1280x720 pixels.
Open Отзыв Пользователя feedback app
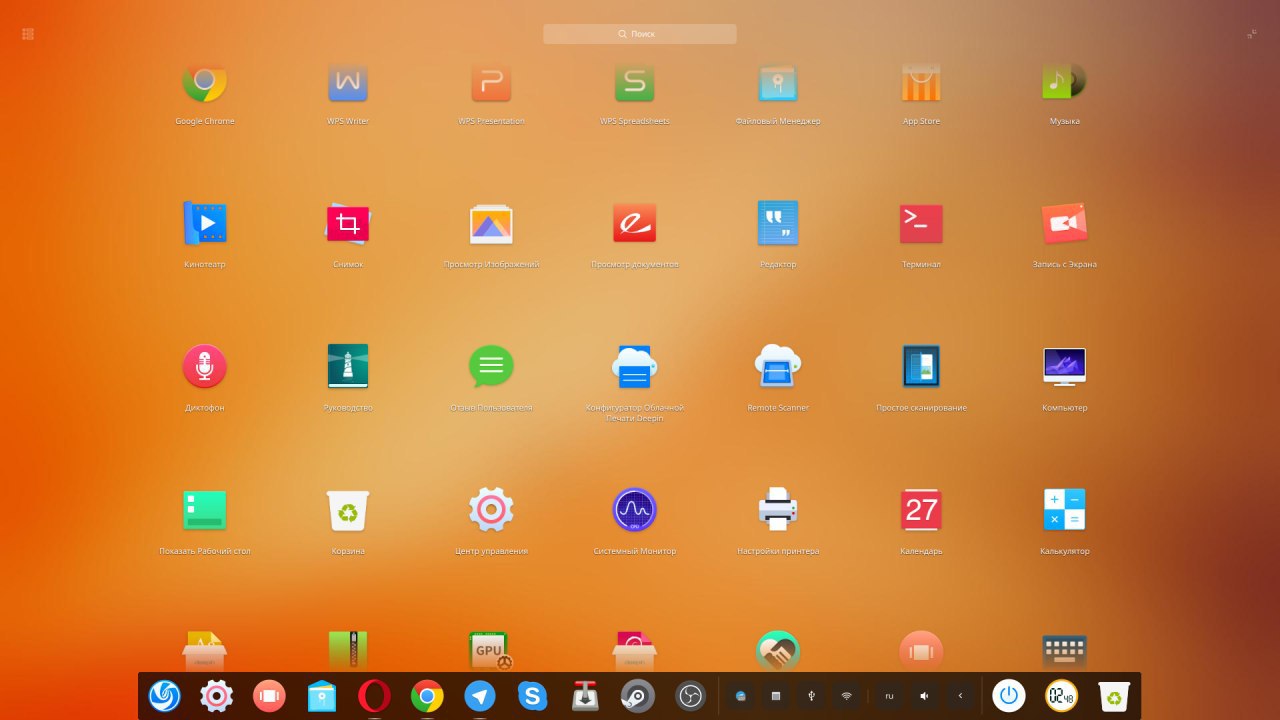point(491,366)
